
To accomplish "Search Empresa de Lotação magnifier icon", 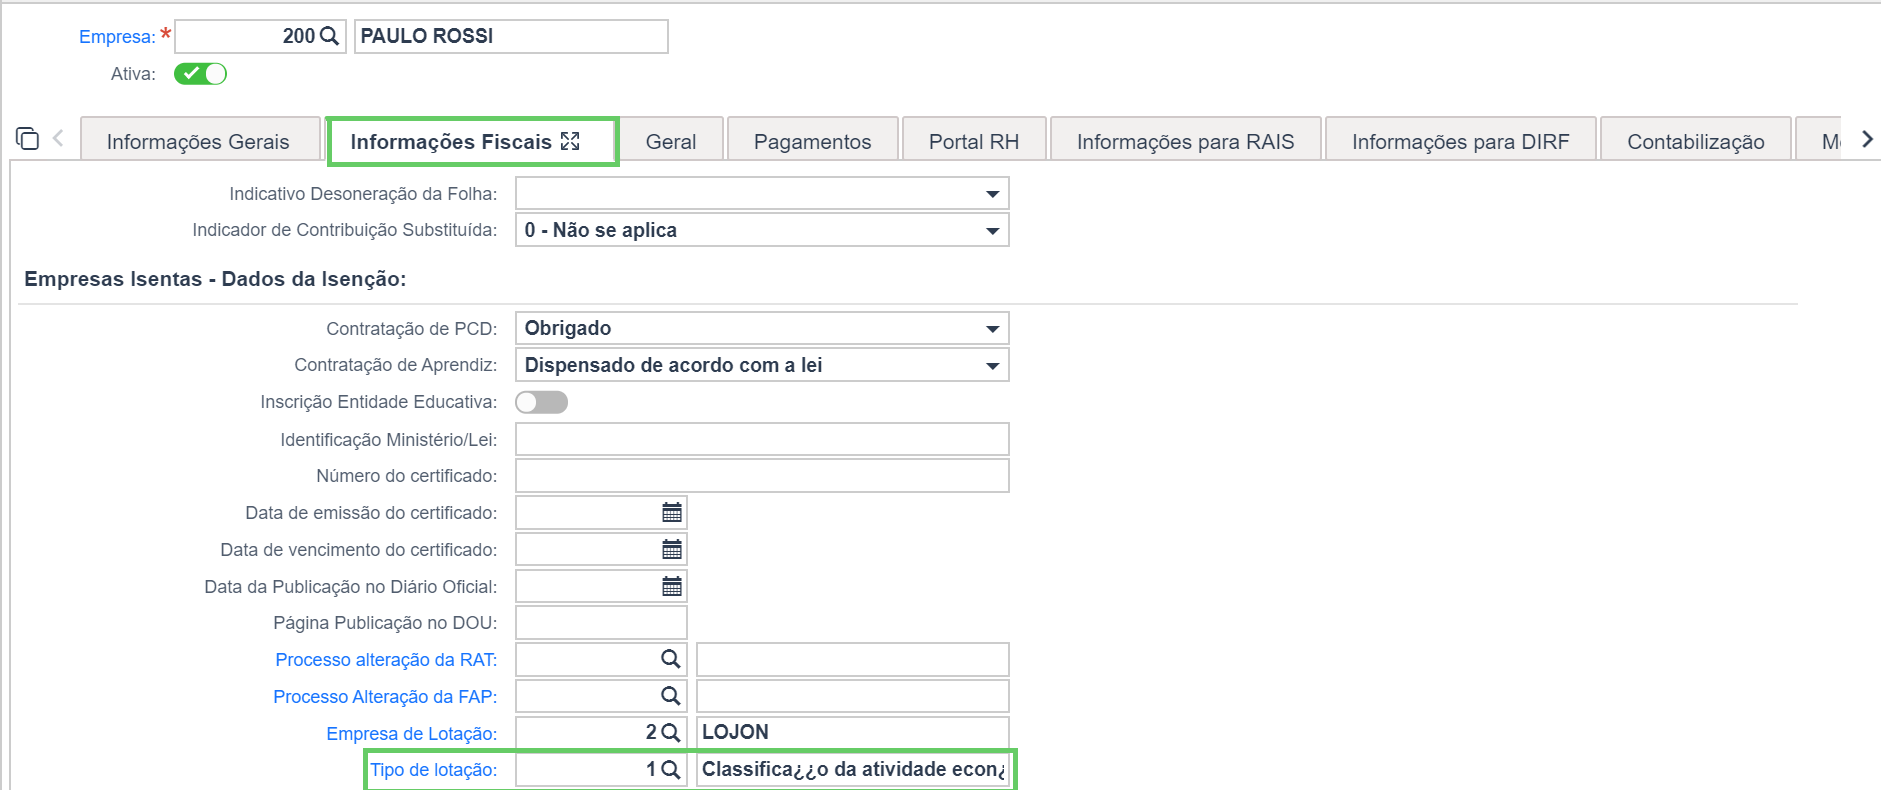I will coord(671,732).
